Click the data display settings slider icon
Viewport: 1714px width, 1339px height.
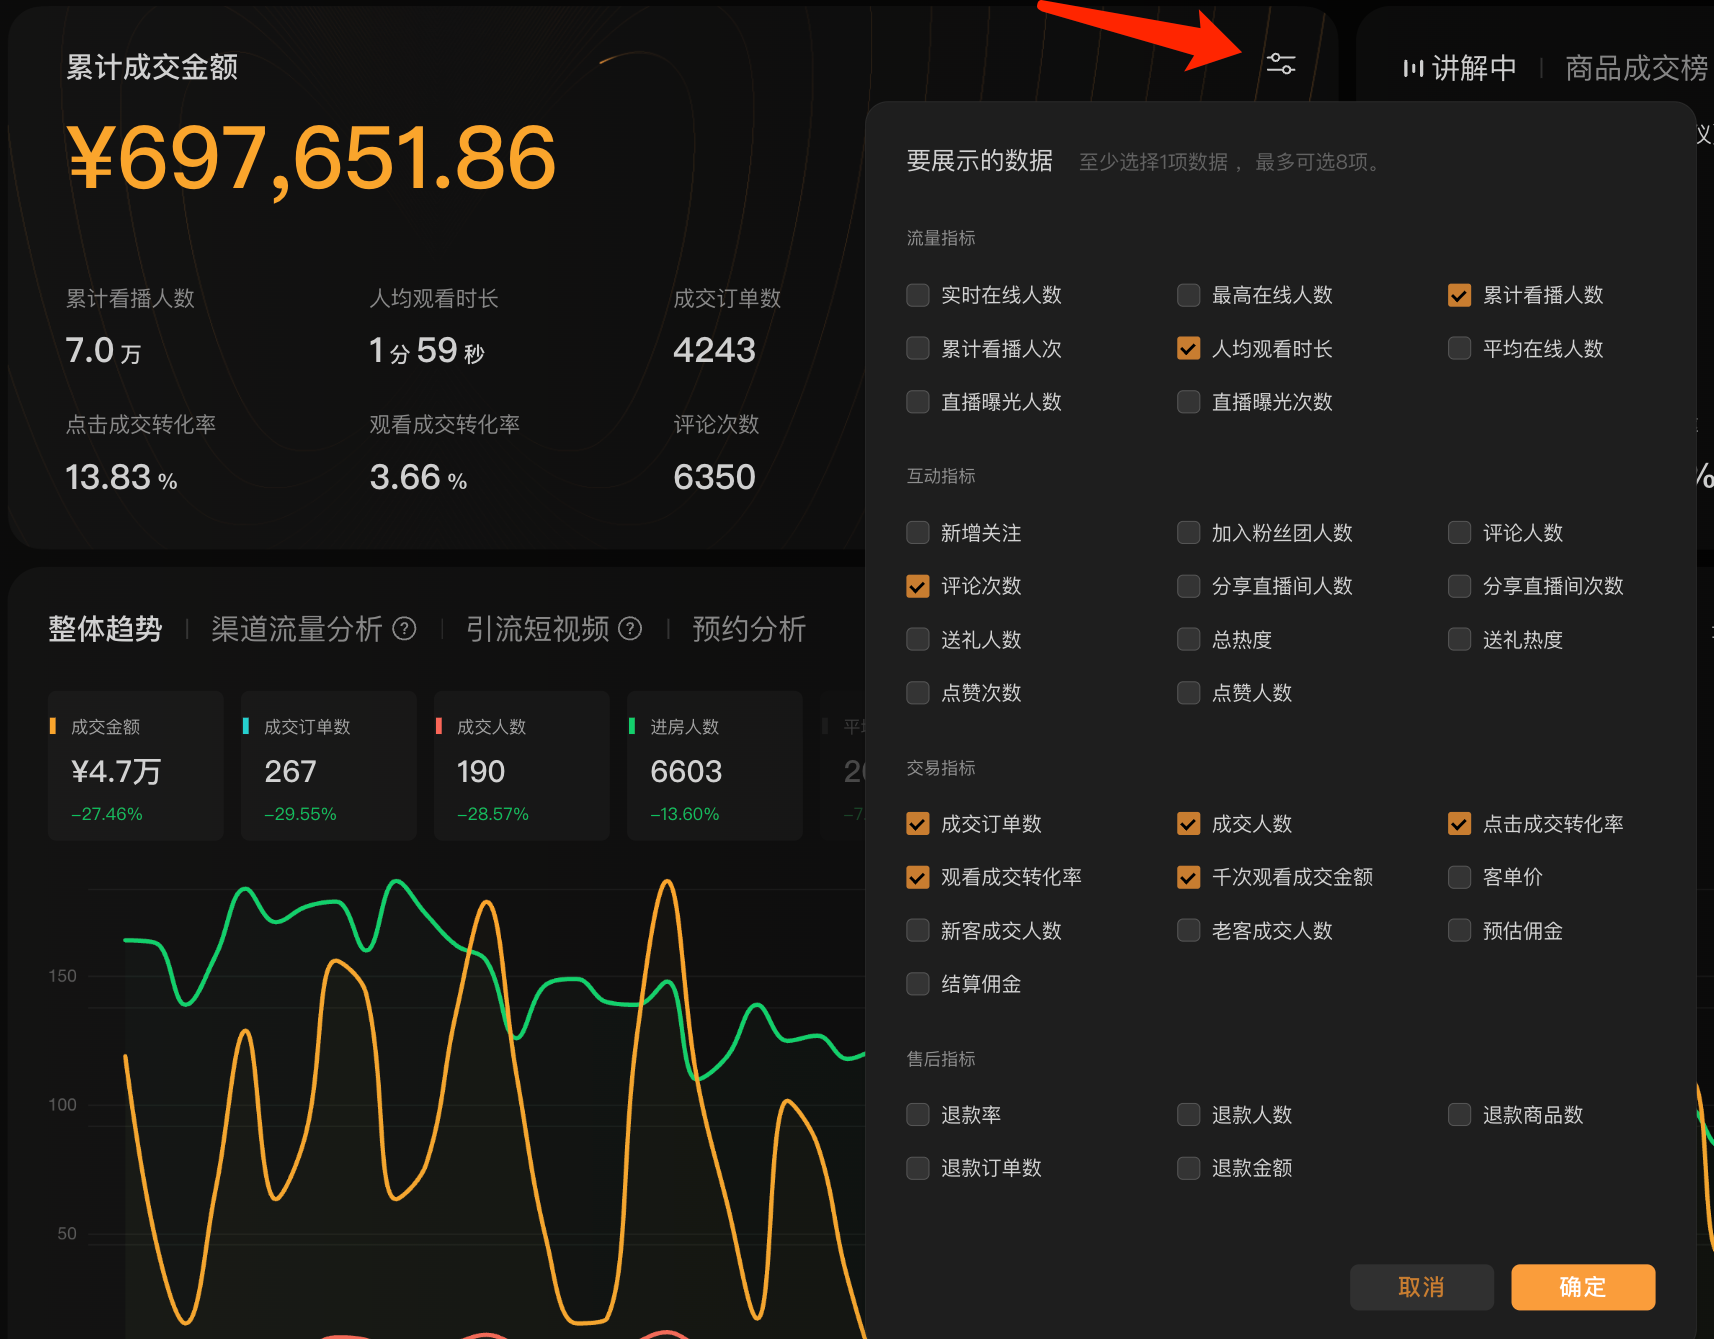(1281, 65)
